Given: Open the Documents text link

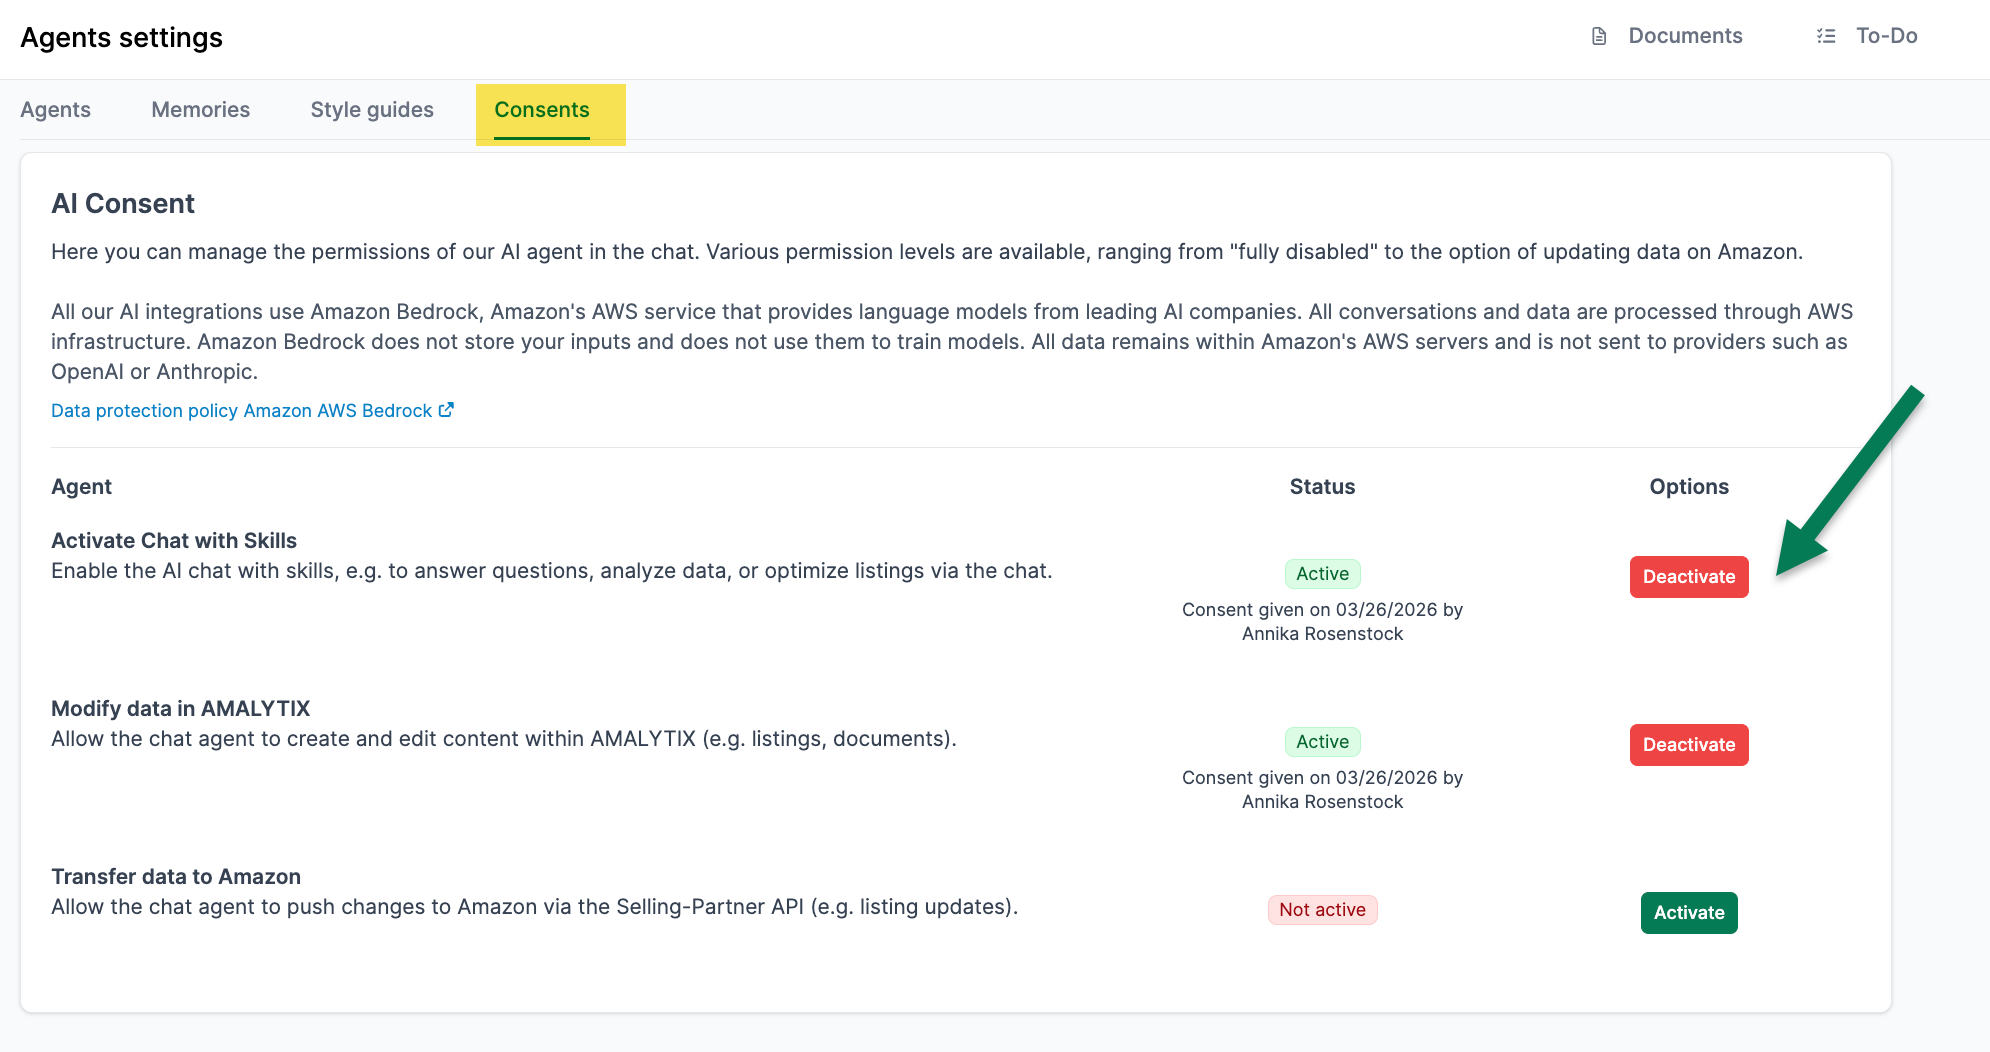Looking at the screenshot, I should click(1685, 36).
